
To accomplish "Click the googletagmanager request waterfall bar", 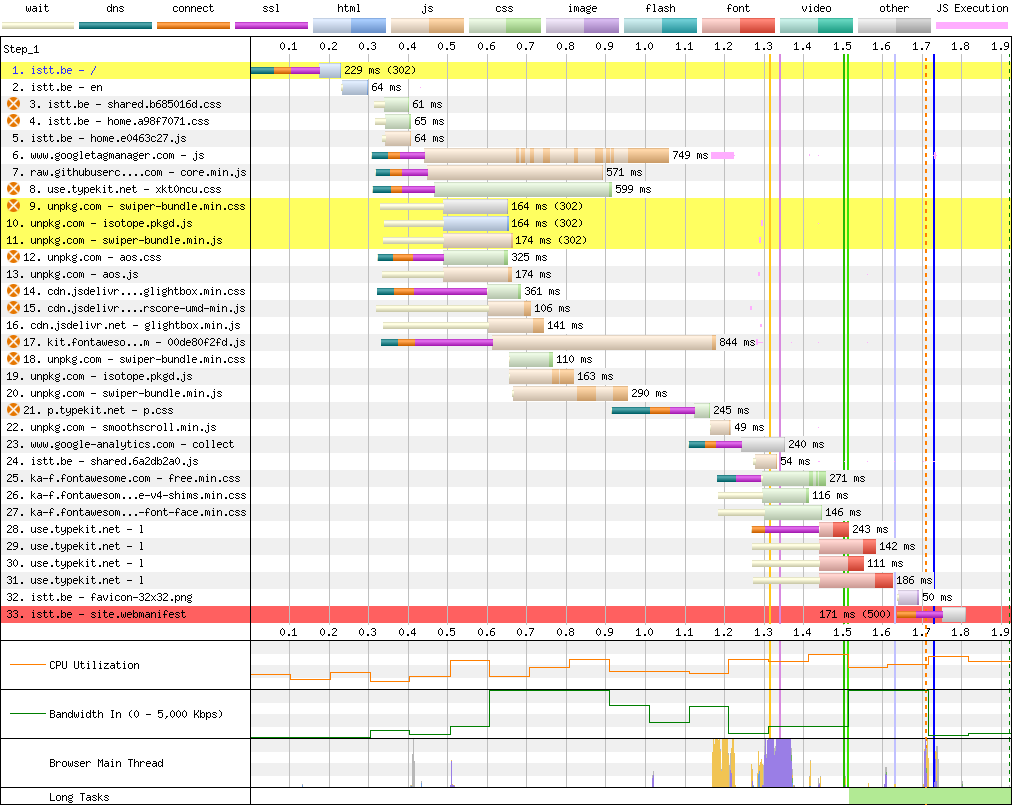I will click(x=520, y=155).
